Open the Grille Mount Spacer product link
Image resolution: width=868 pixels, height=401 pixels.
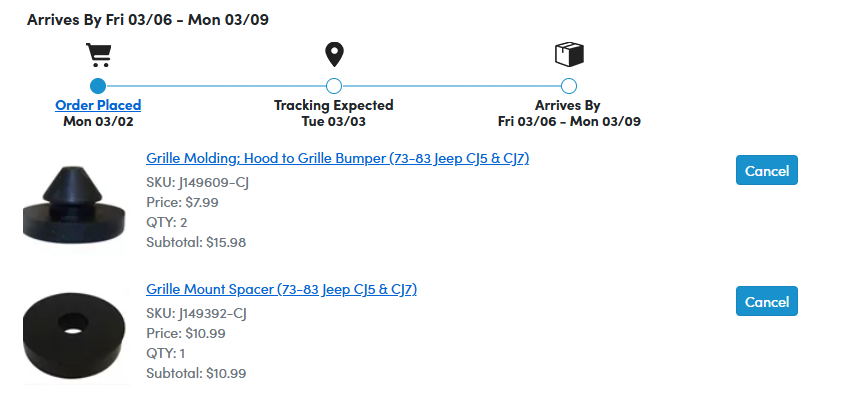click(x=281, y=289)
